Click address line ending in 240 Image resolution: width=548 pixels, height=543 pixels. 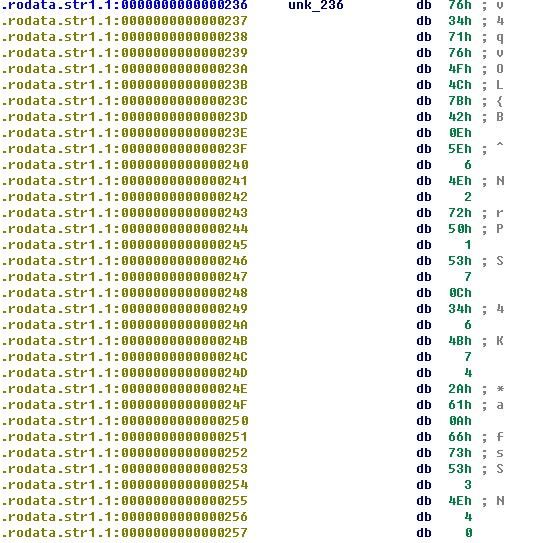click(125, 165)
